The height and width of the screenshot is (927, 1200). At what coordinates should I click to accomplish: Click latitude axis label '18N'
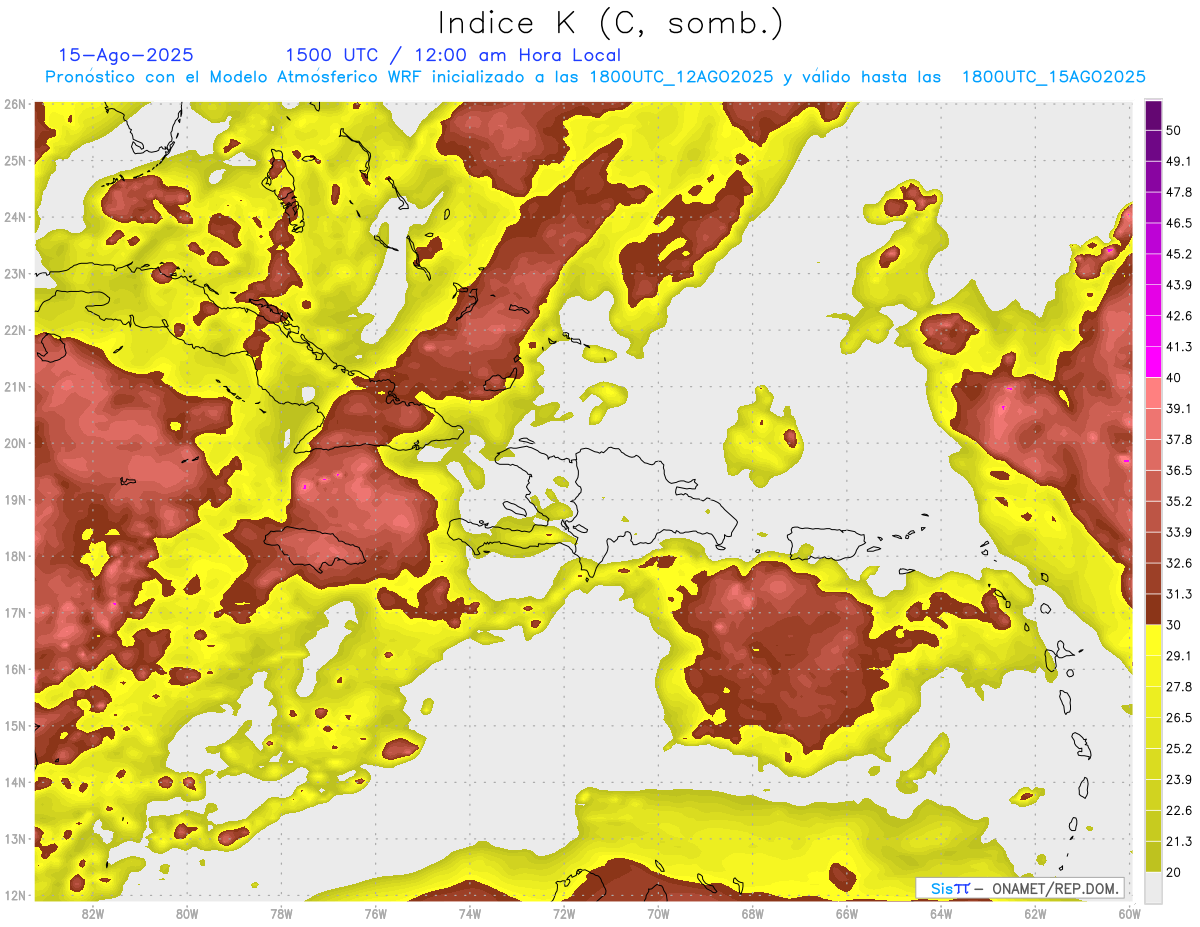pos(15,556)
